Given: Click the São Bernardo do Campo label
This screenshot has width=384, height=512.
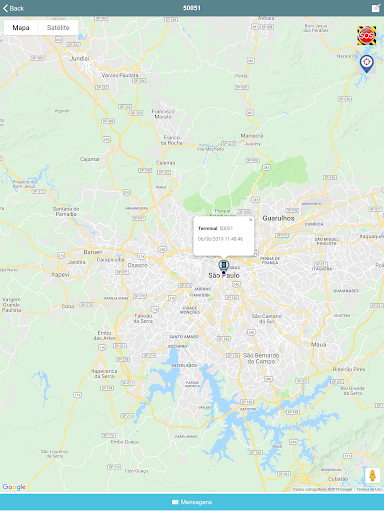Looking at the screenshot, I should tap(261, 358).
